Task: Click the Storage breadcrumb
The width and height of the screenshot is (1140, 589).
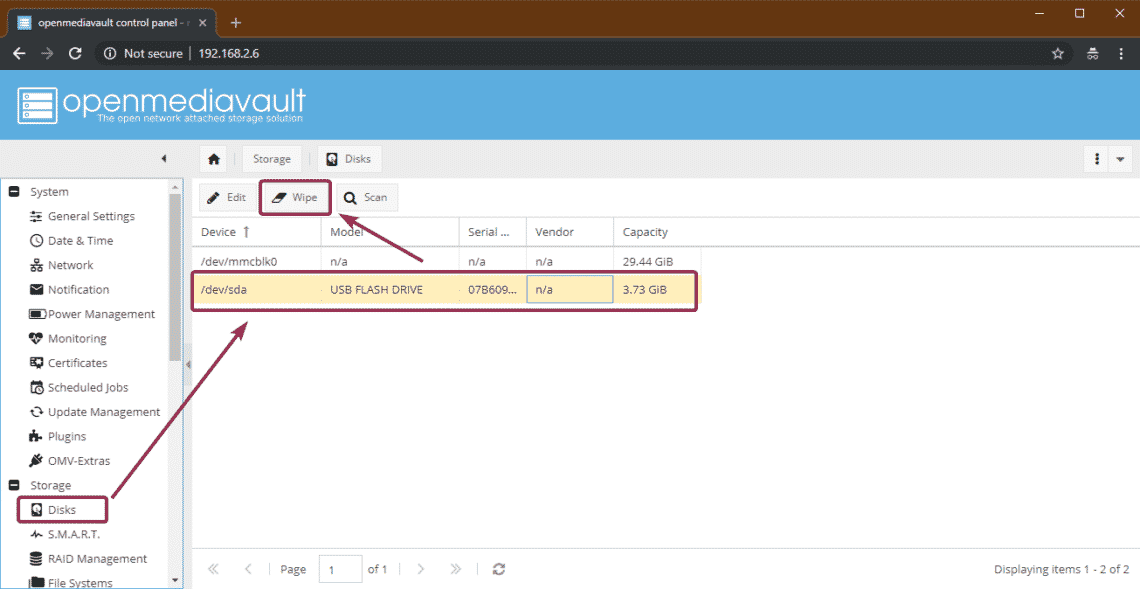Action: [x=271, y=159]
